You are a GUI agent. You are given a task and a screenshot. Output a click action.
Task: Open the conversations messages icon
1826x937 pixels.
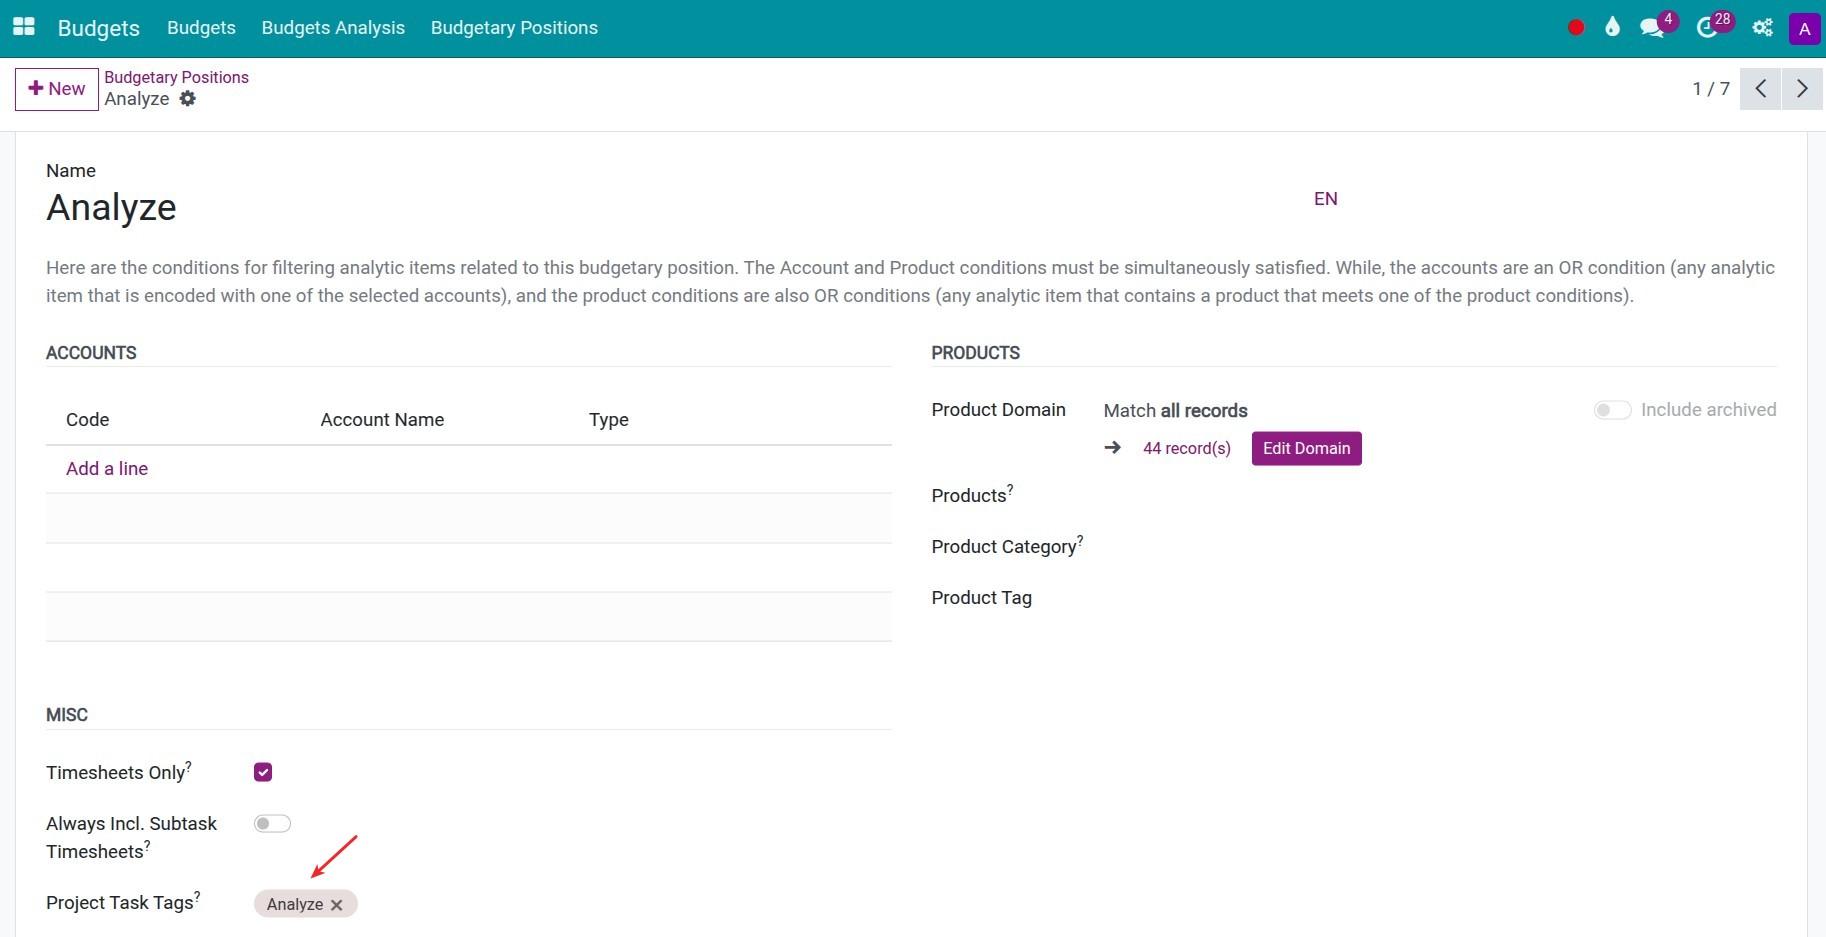tap(1652, 28)
